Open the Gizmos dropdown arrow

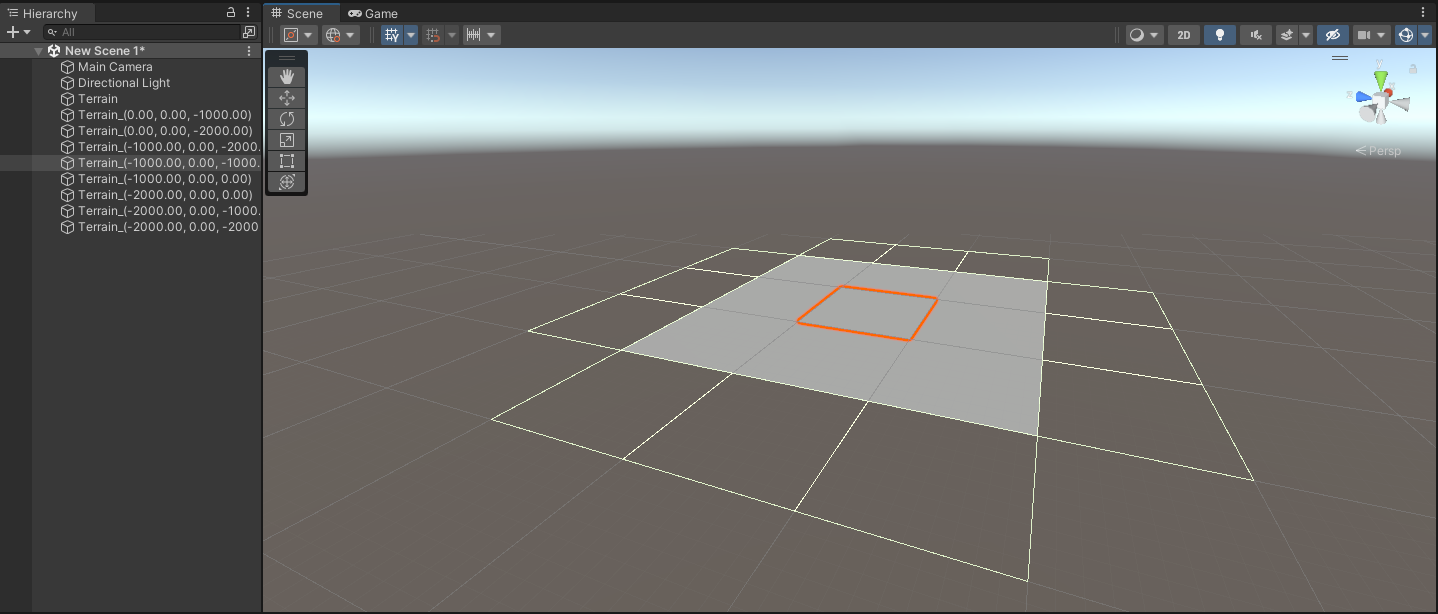tap(1425, 35)
